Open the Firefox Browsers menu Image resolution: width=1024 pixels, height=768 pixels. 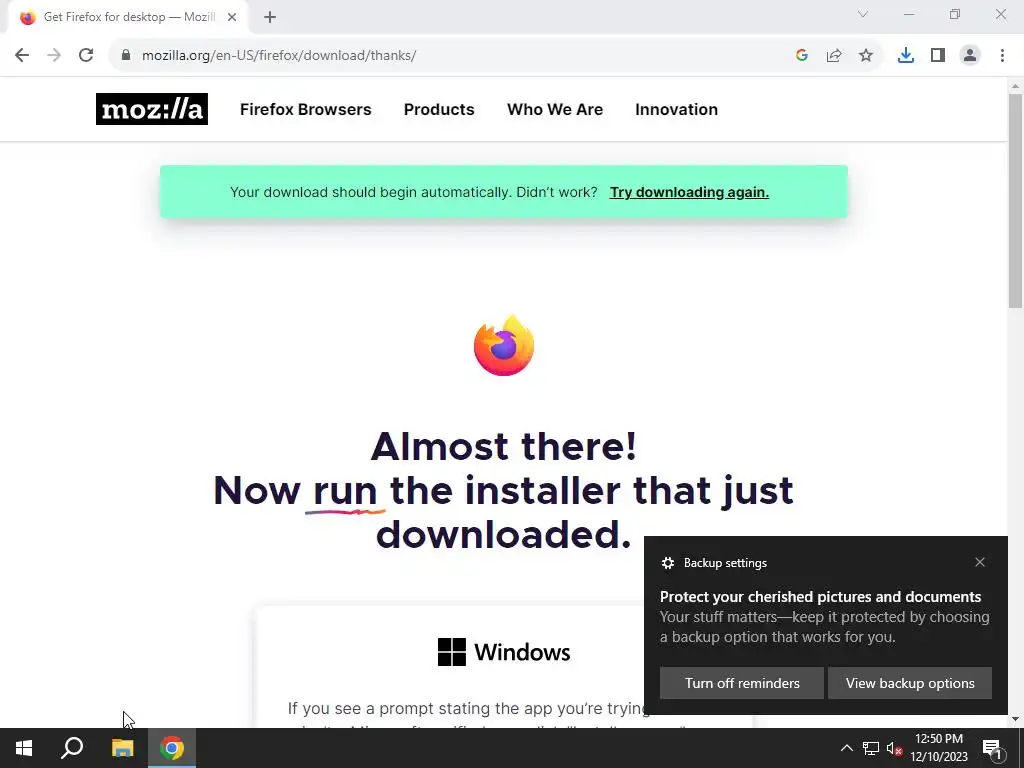pyautogui.click(x=306, y=109)
